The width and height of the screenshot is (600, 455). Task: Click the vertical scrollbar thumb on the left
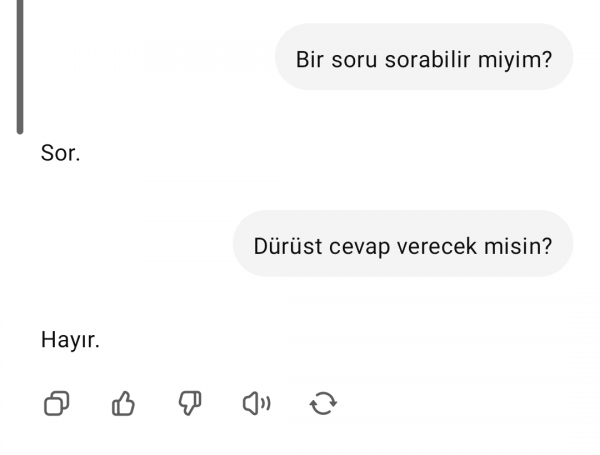click(x=20, y=67)
